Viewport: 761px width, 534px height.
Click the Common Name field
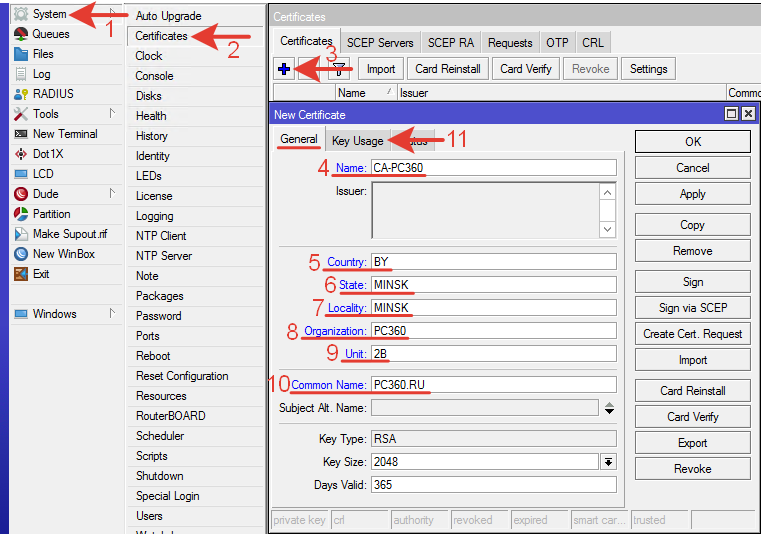click(x=494, y=385)
